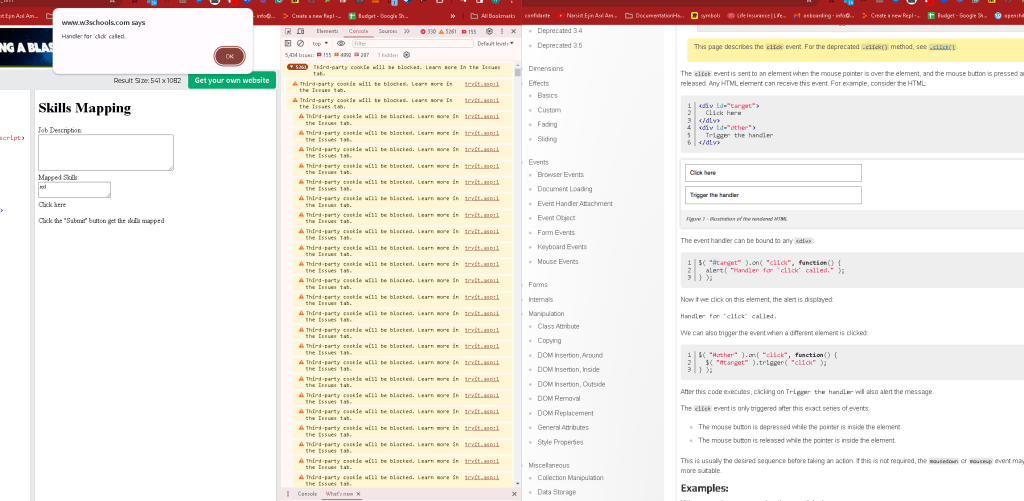Open the Manipulation category in jQuery sidebar
The height and width of the screenshot is (501, 1024).
coord(546,314)
